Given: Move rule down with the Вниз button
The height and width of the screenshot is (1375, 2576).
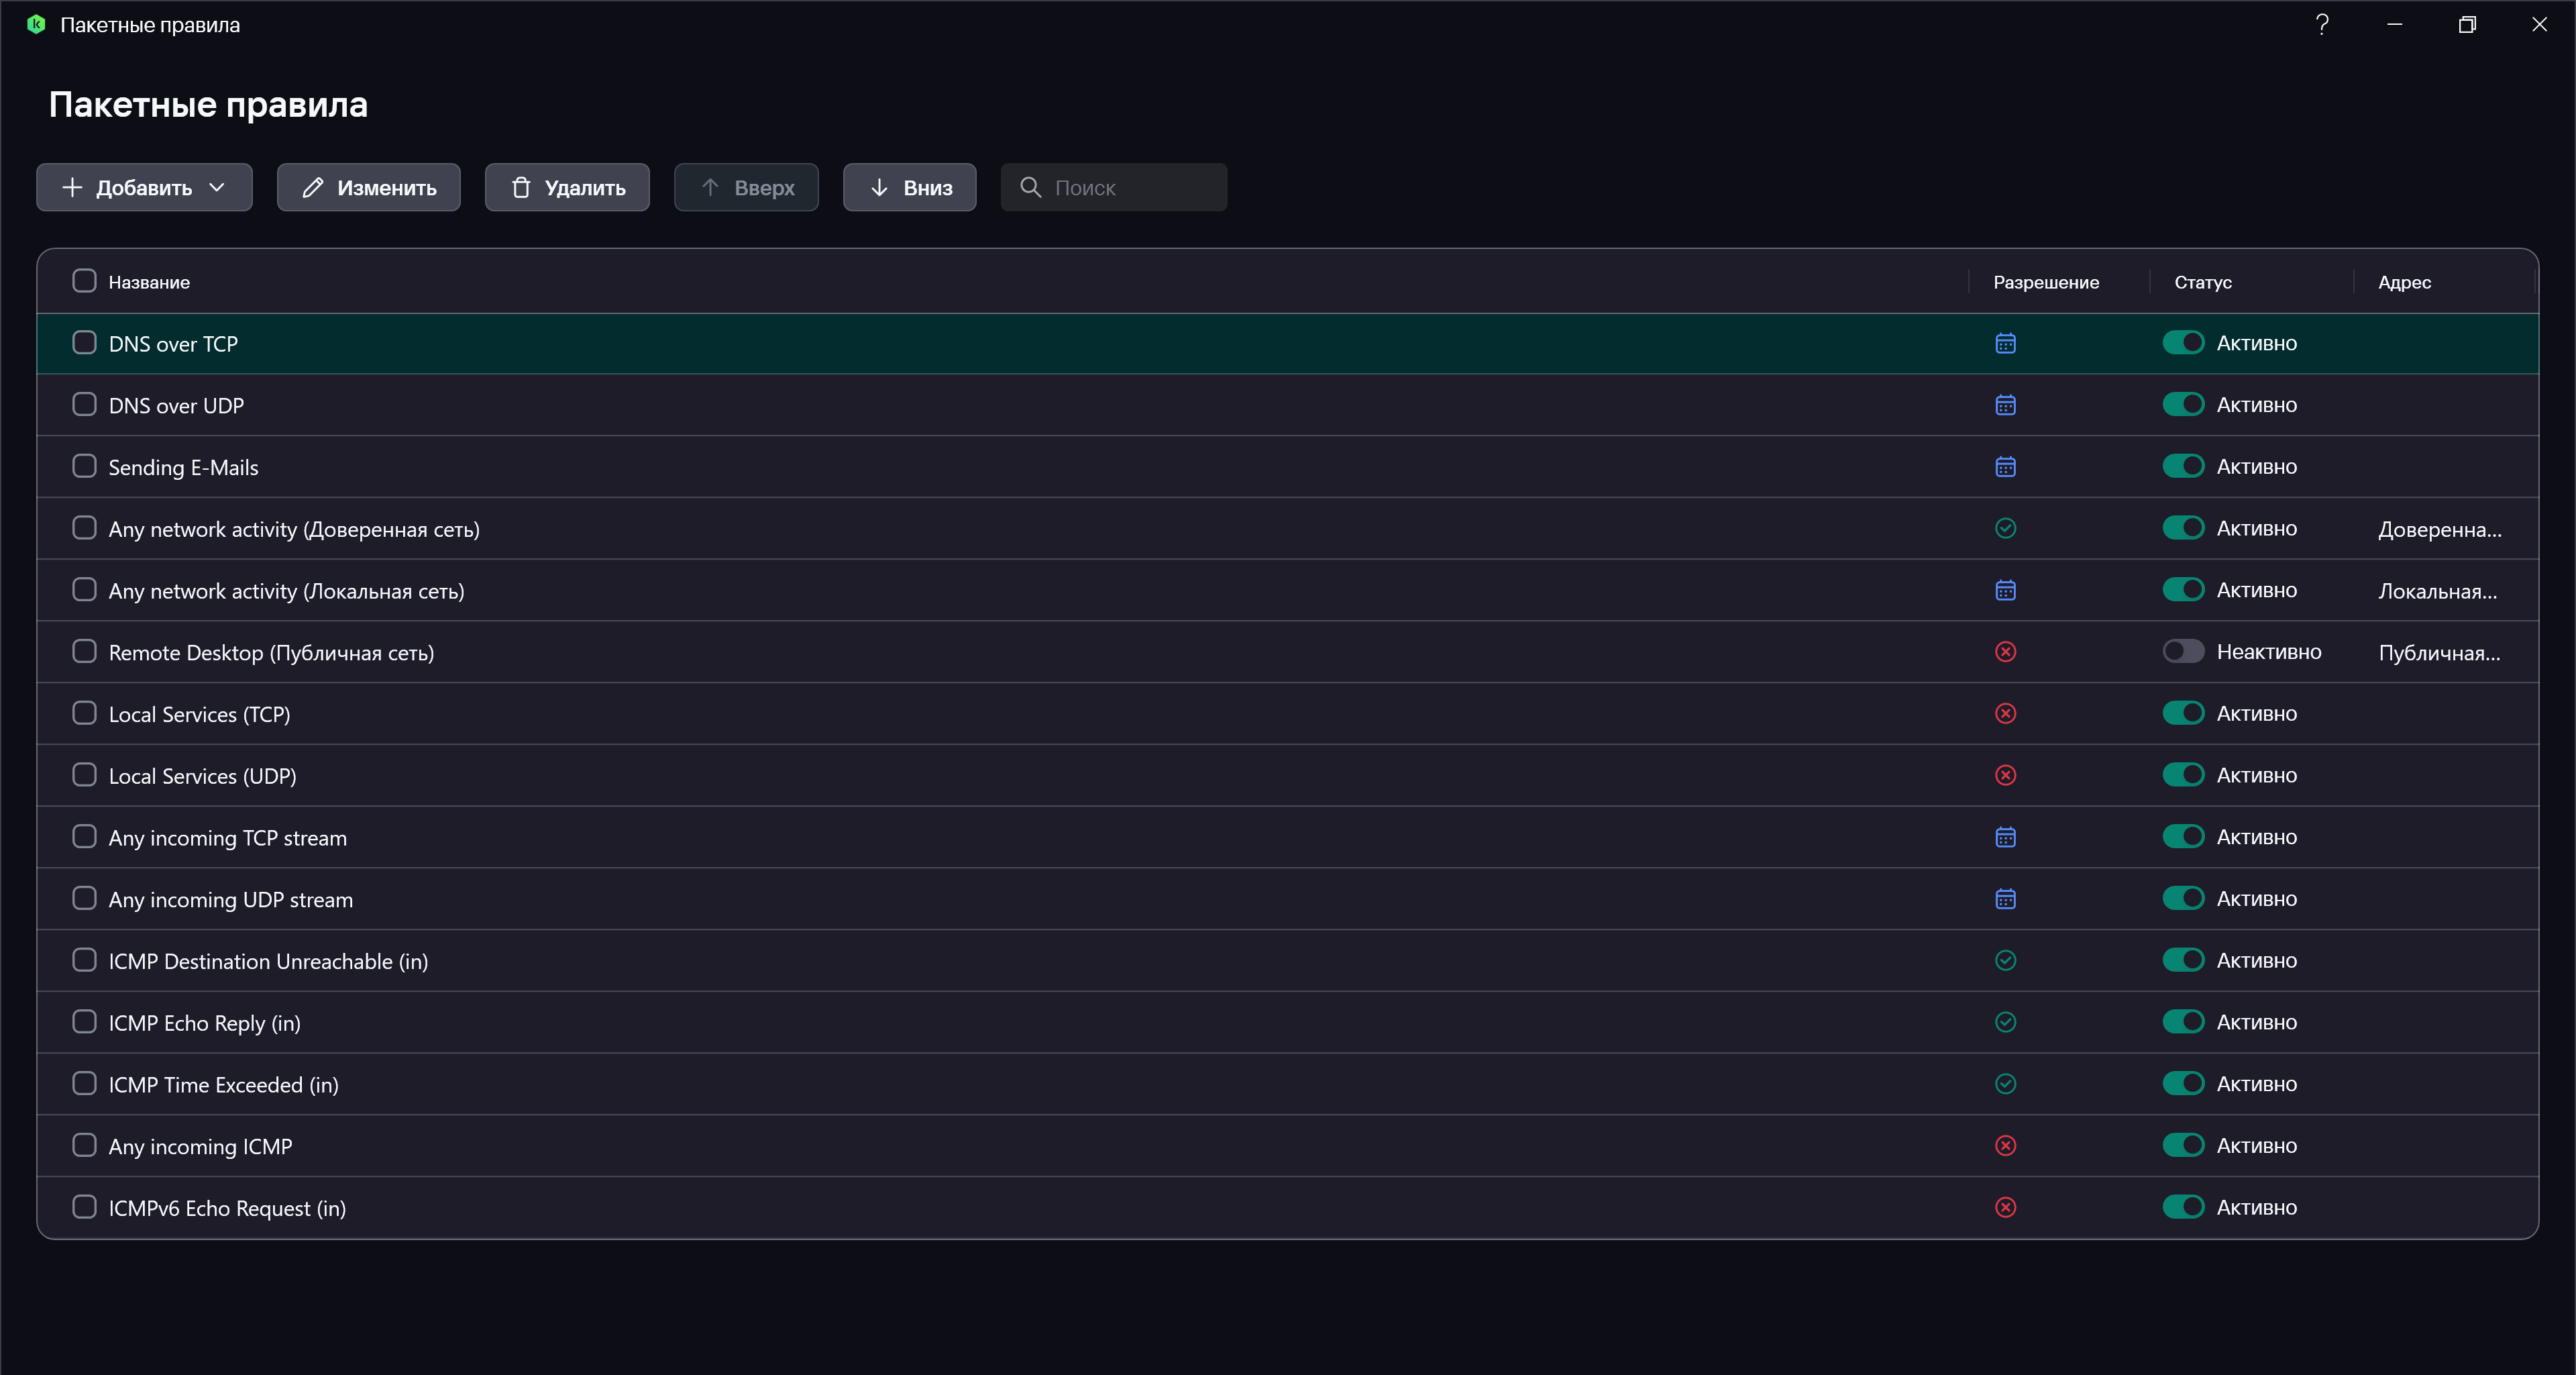Looking at the screenshot, I should pos(909,188).
